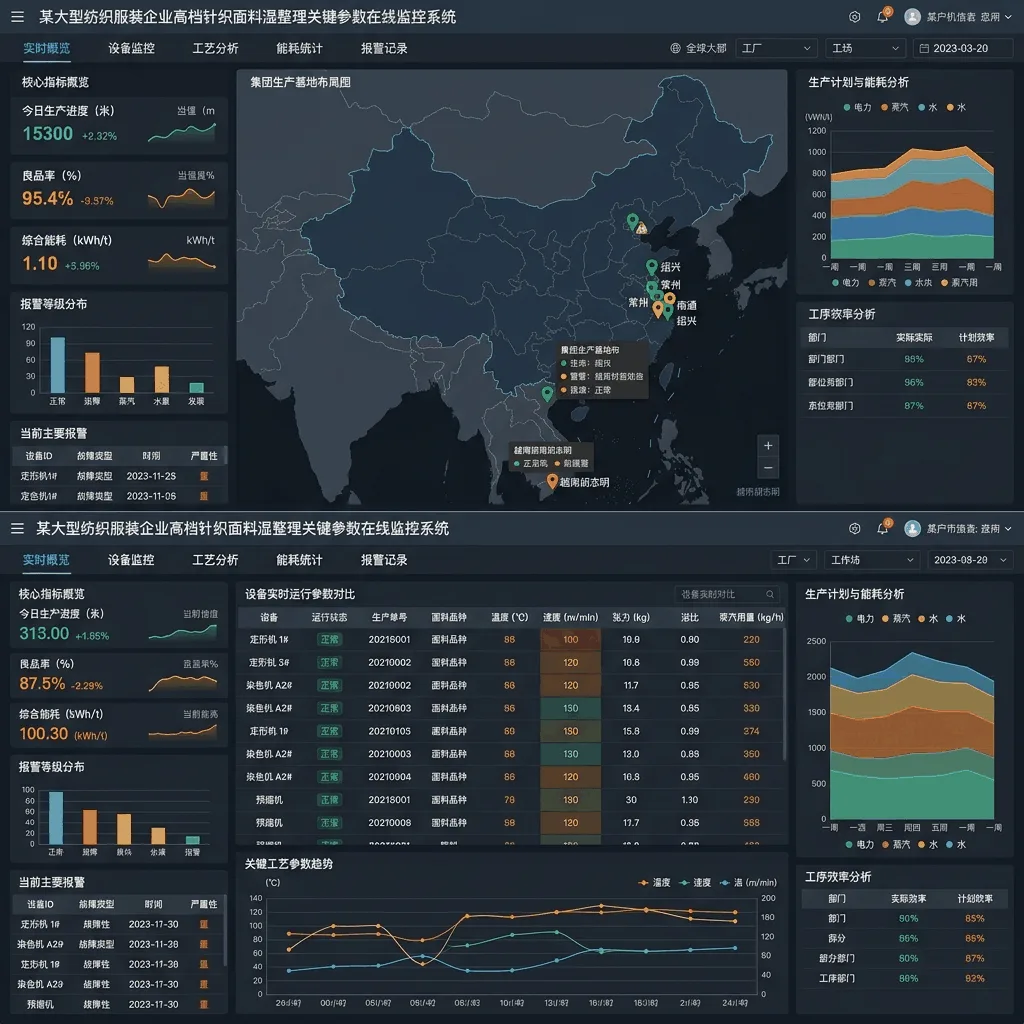
Task: Click the notification bell in top header
Action: click(882, 17)
